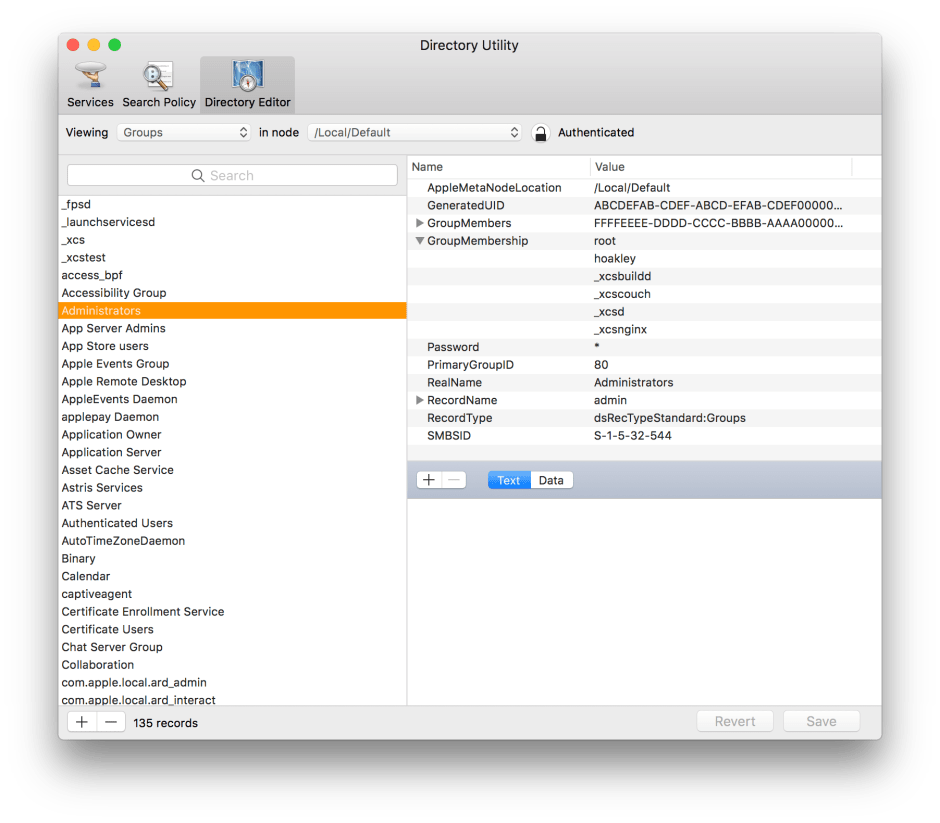Switch attribute view to Data
The height and width of the screenshot is (823, 940).
click(x=551, y=480)
